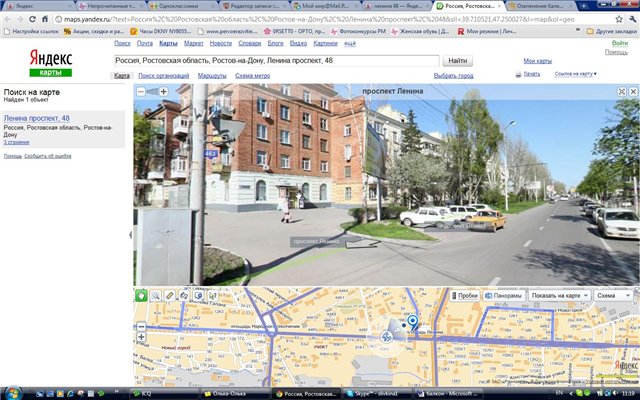This screenshot has width=640, height=400.
Task: Click the Yandex Maps logo
Action: coord(51,63)
